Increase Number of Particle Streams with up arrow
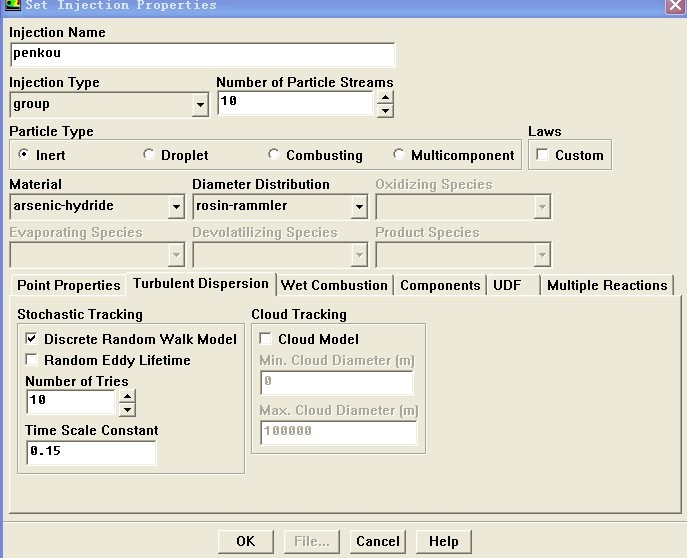 tap(385, 97)
